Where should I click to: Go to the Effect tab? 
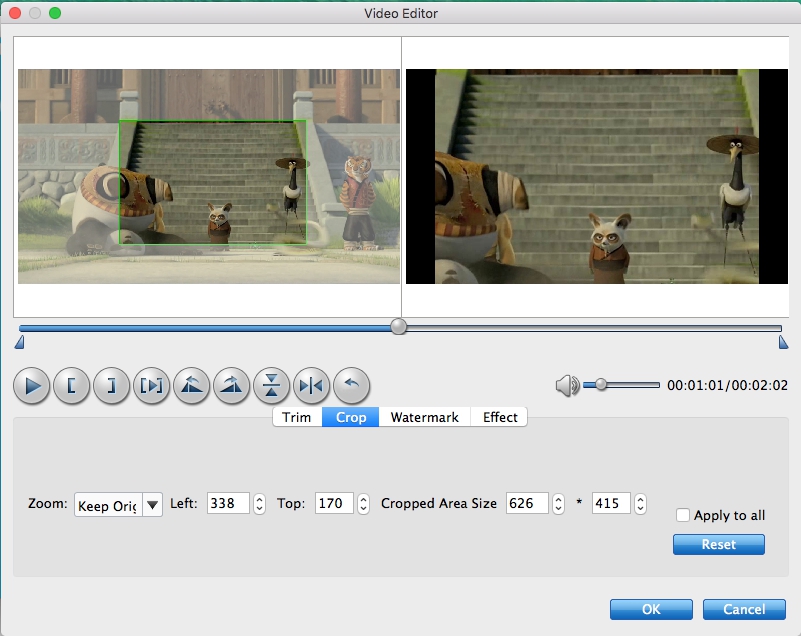pos(500,417)
